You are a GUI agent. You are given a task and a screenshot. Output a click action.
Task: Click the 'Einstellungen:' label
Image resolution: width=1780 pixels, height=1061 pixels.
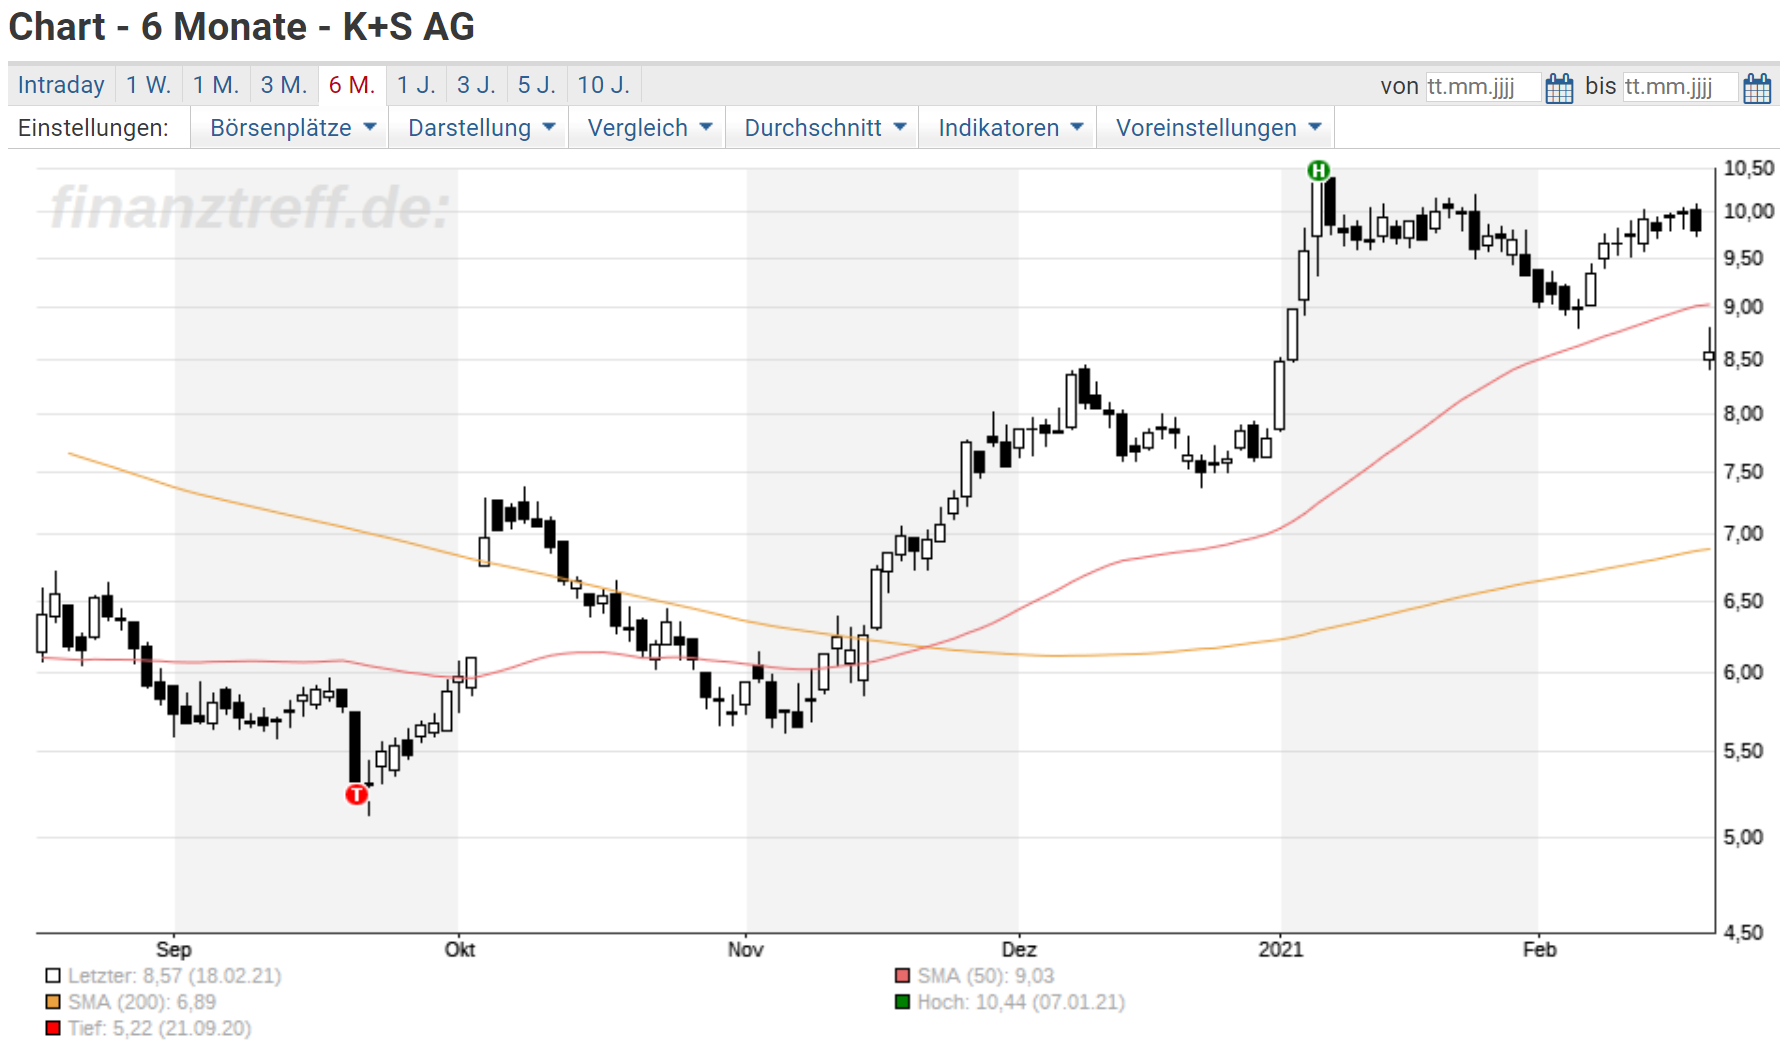(x=93, y=128)
